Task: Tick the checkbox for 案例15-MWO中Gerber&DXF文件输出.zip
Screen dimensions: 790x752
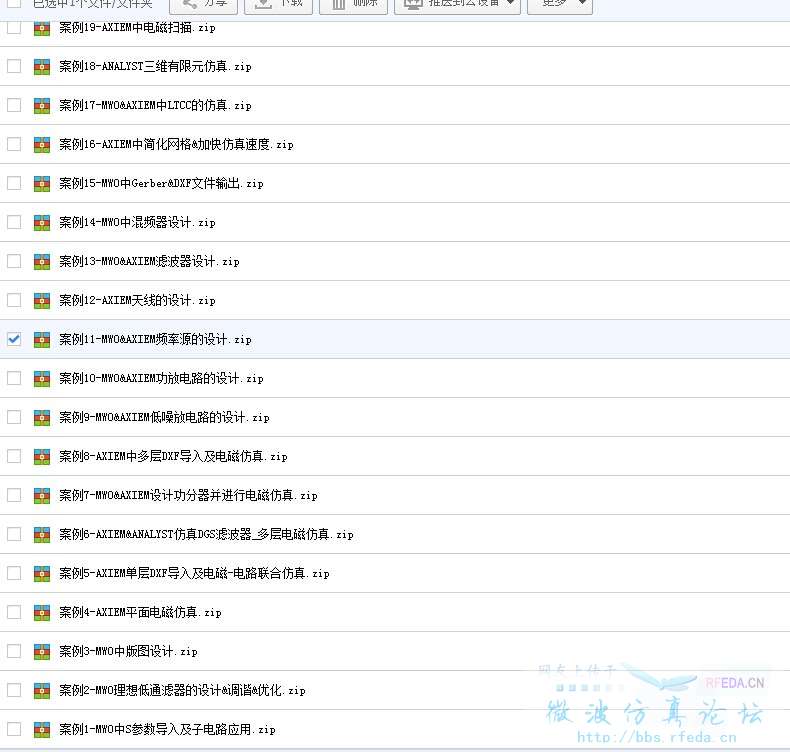Action: pos(14,183)
